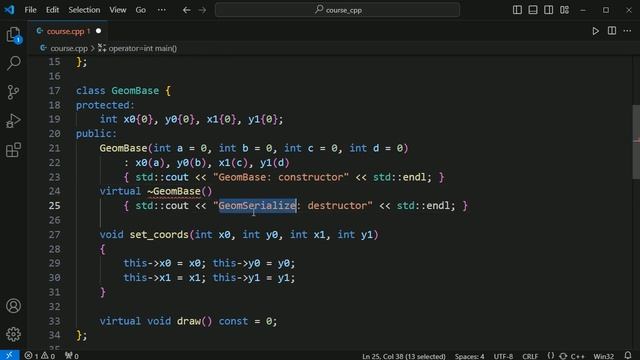This screenshot has width=640, height=360.
Task: Go forward with the right arrow
Action: click(202, 10)
